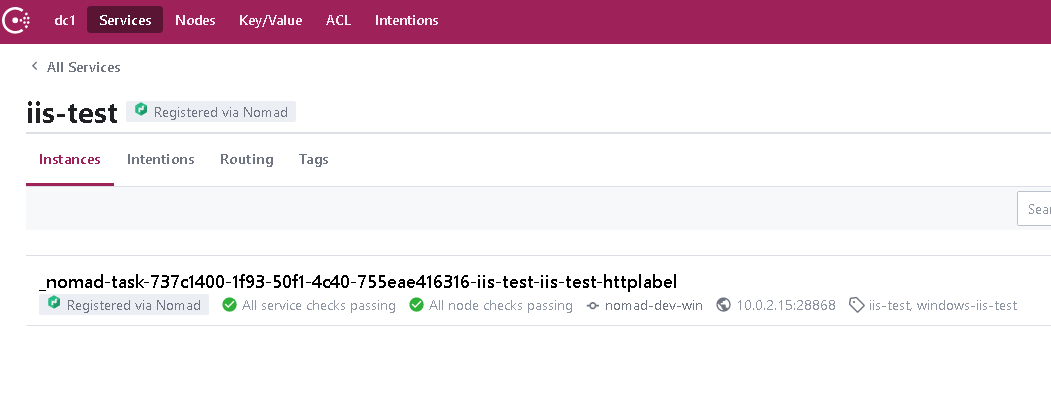Click the Nomad icon beside iis-test title

[x=141, y=111]
